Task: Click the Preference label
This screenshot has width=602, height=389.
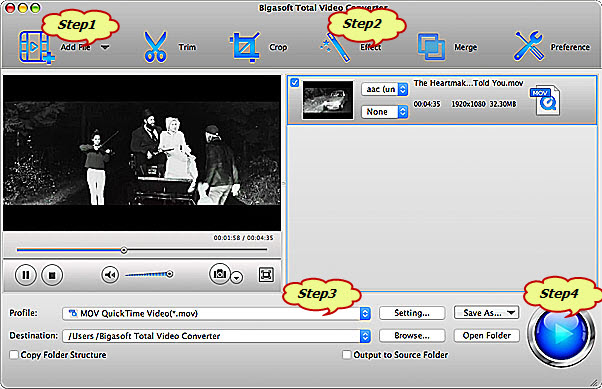Action: pyautogui.click(x=570, y=47)
